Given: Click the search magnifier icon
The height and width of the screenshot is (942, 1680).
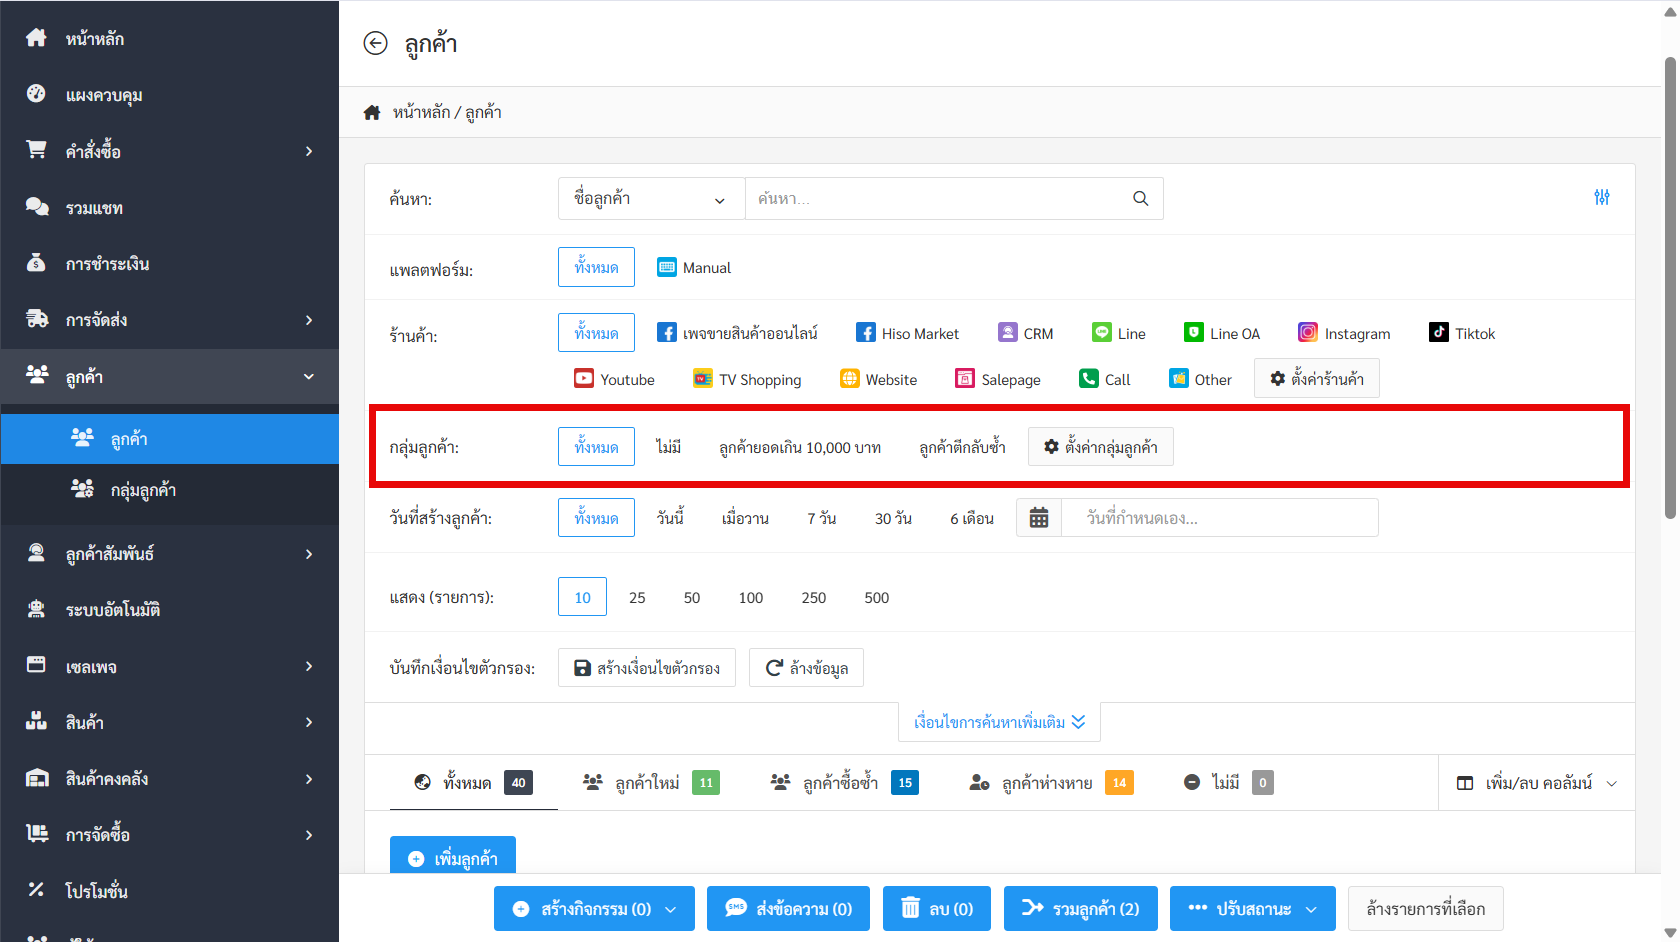Looking at the screenshot, I should [1140, 199].
